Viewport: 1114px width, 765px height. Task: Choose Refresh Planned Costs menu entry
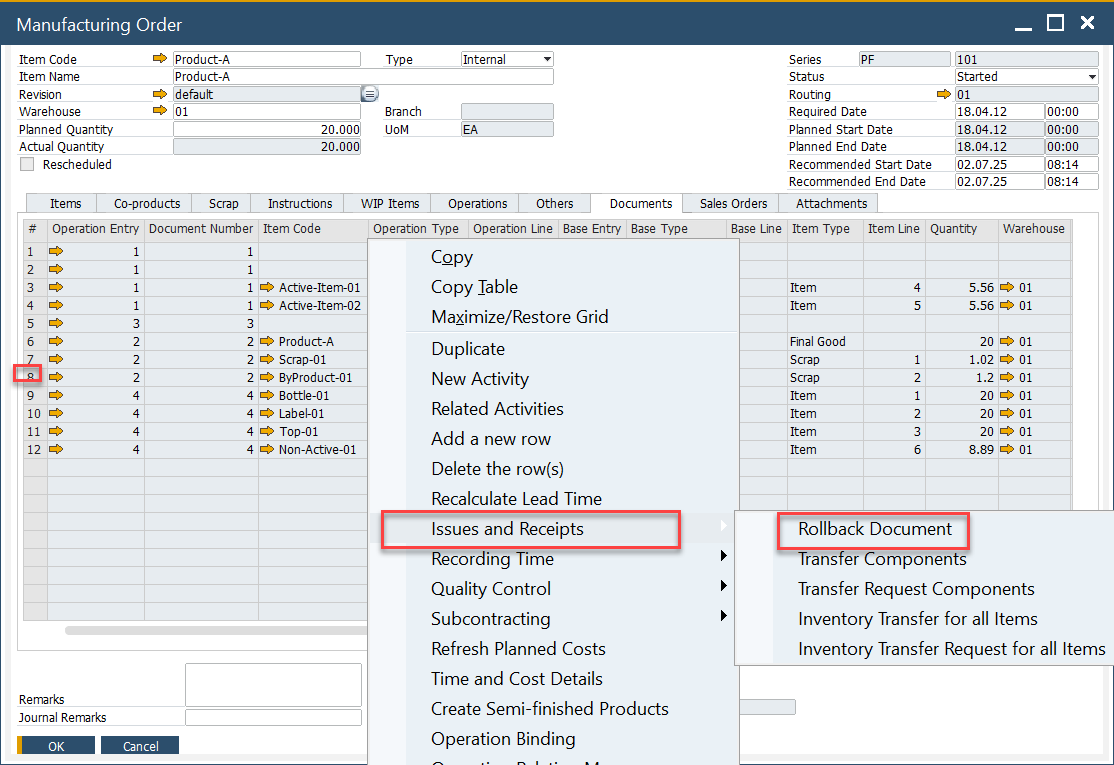point(518,649)
